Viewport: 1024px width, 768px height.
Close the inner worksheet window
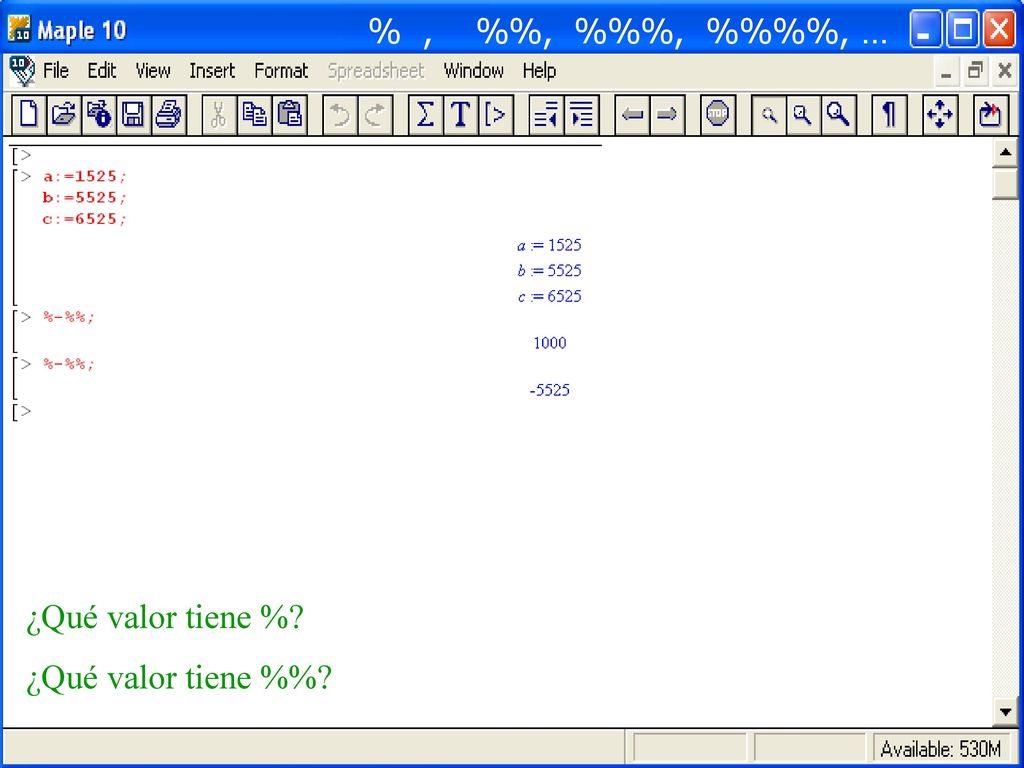pyautogui.click(x=1005, y=71)
